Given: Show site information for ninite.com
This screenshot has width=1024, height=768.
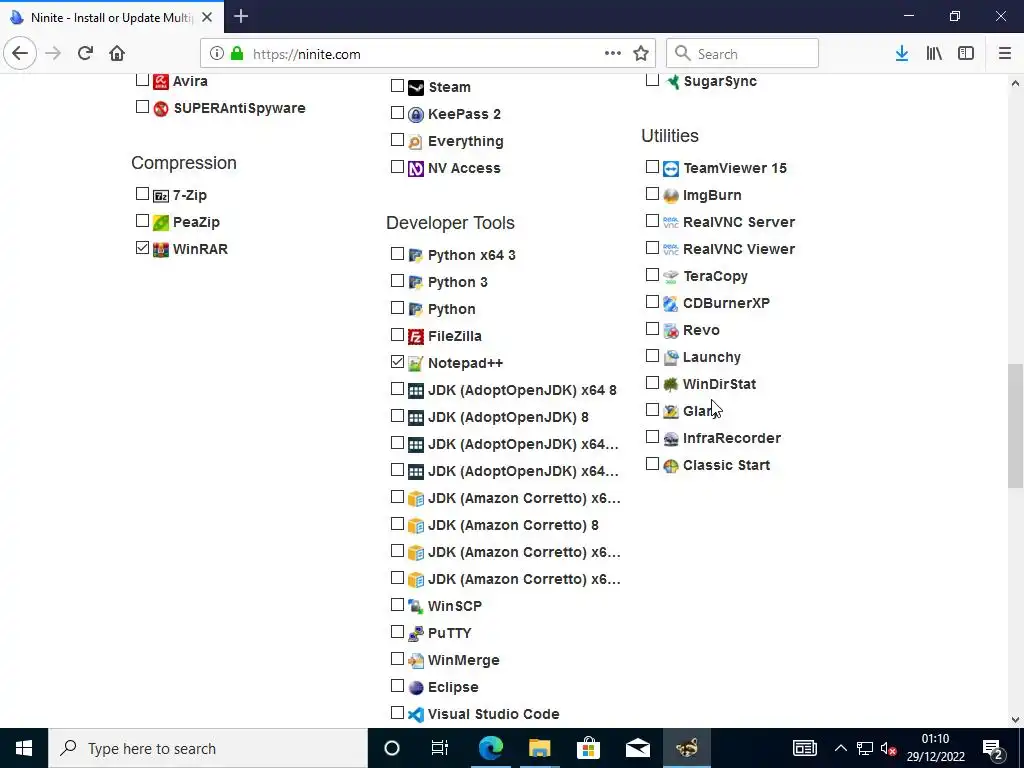Looking at the screenshot, I should coord(217,54).
